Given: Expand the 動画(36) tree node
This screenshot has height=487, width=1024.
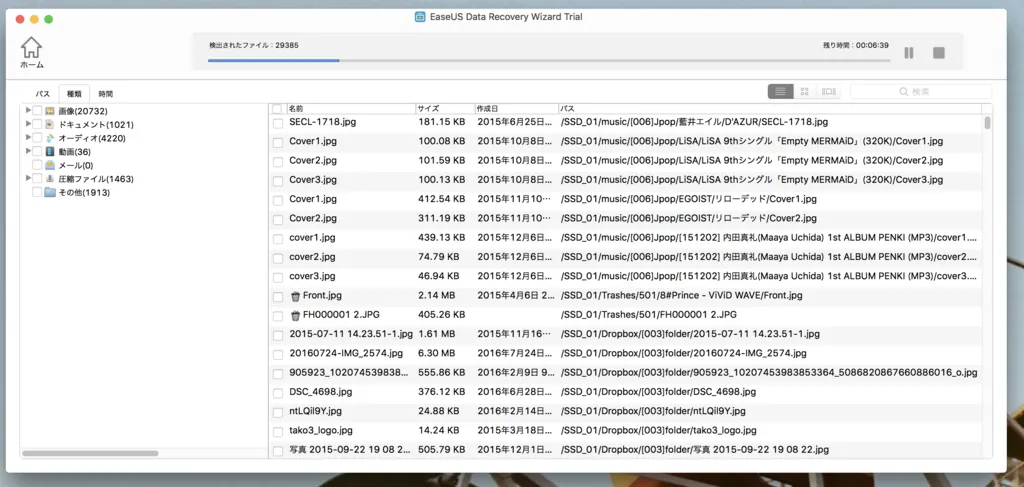Looking at the screenshot, I should click(28, 151).
